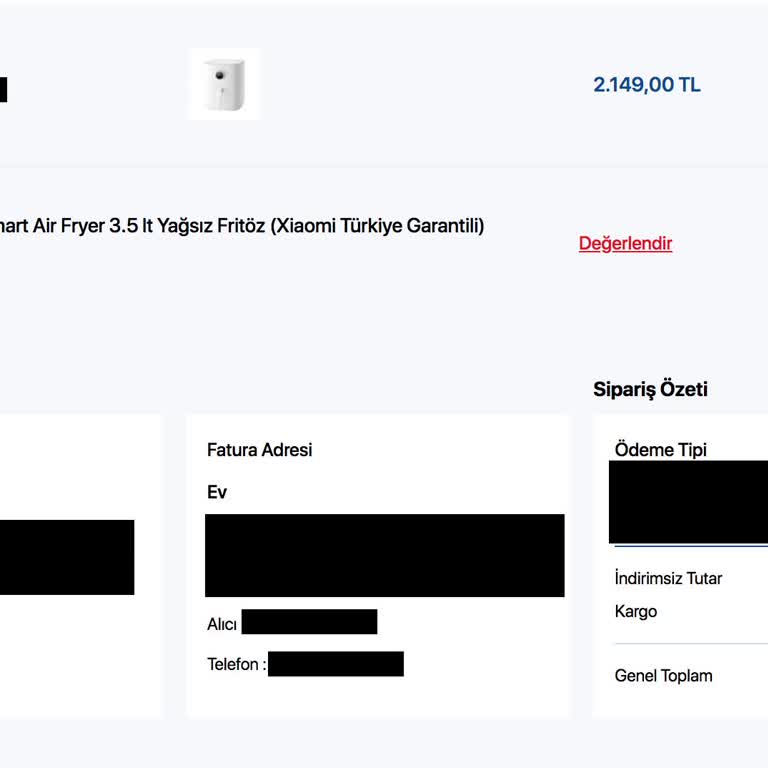
Task: Select the Ev address label
Action: [x=217, y=492]
